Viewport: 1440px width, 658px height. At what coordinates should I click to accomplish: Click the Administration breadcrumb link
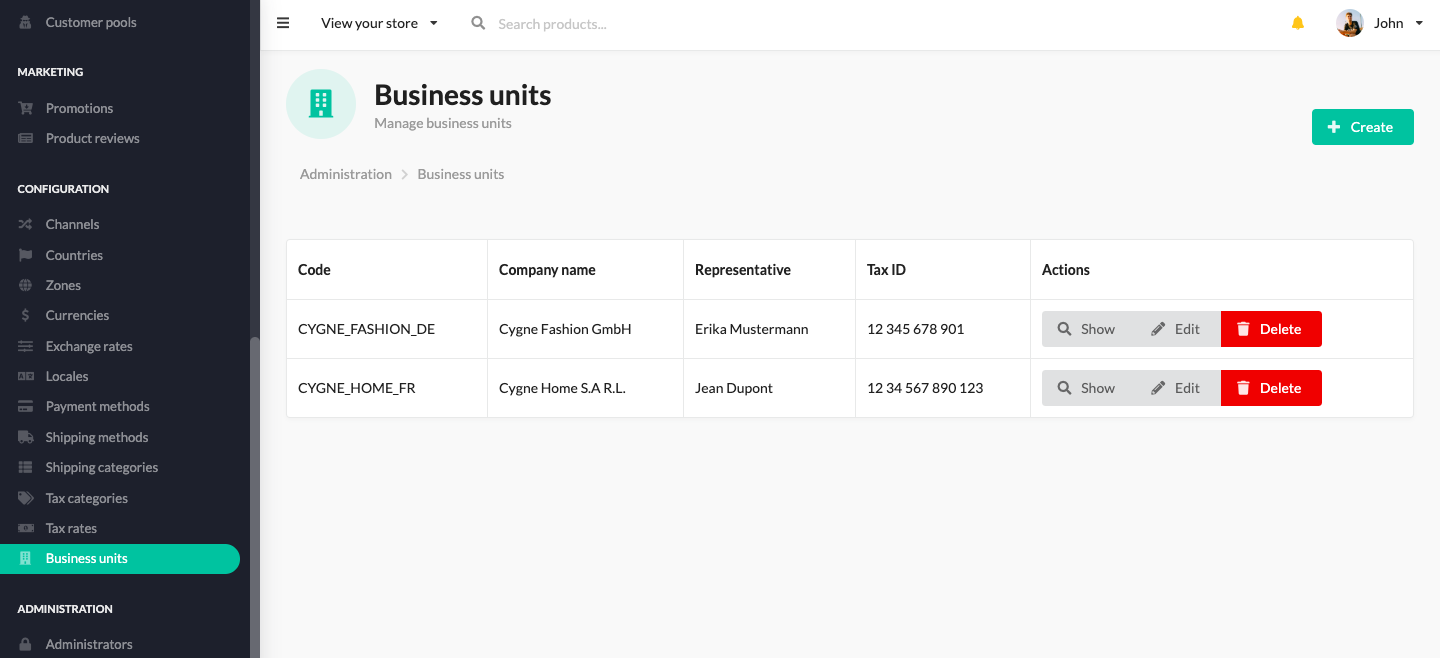(x=346, y=174)
